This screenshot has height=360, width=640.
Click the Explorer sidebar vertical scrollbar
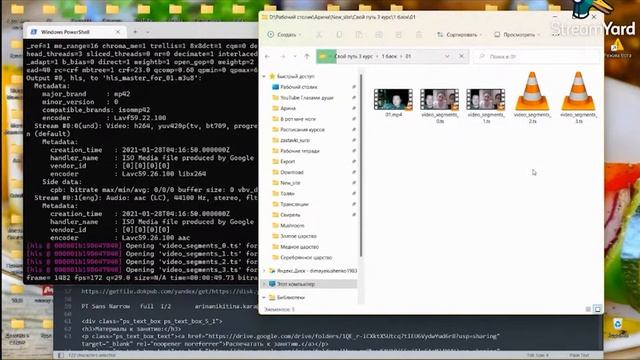pyautogui.click(x=361, y=165)
